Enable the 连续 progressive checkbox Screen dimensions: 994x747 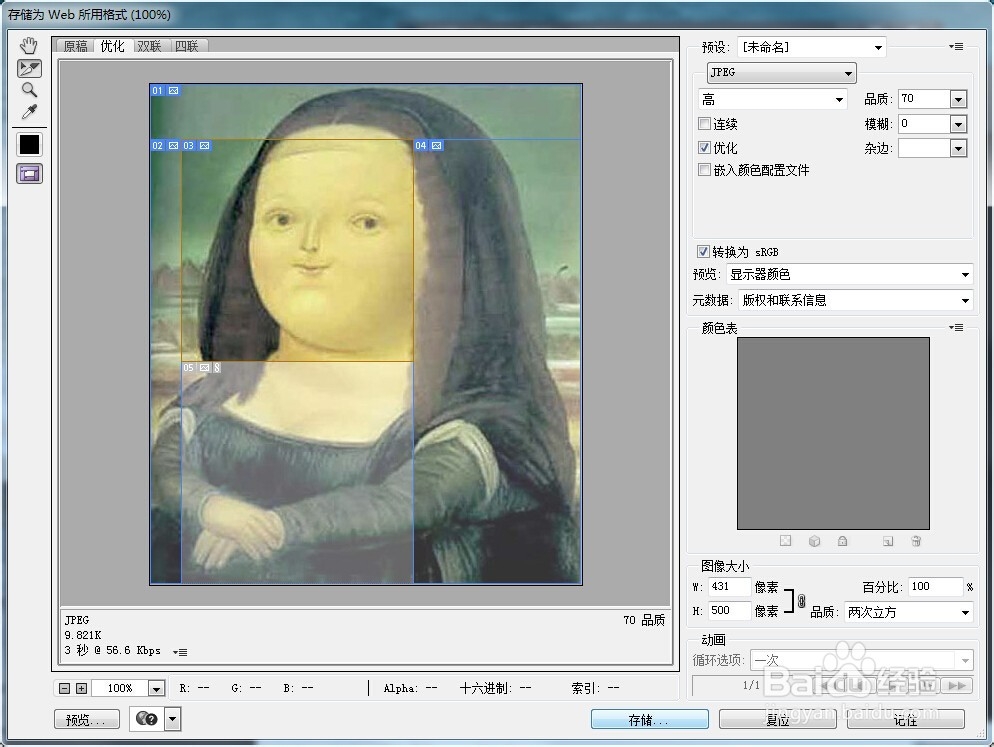[704, 123]
